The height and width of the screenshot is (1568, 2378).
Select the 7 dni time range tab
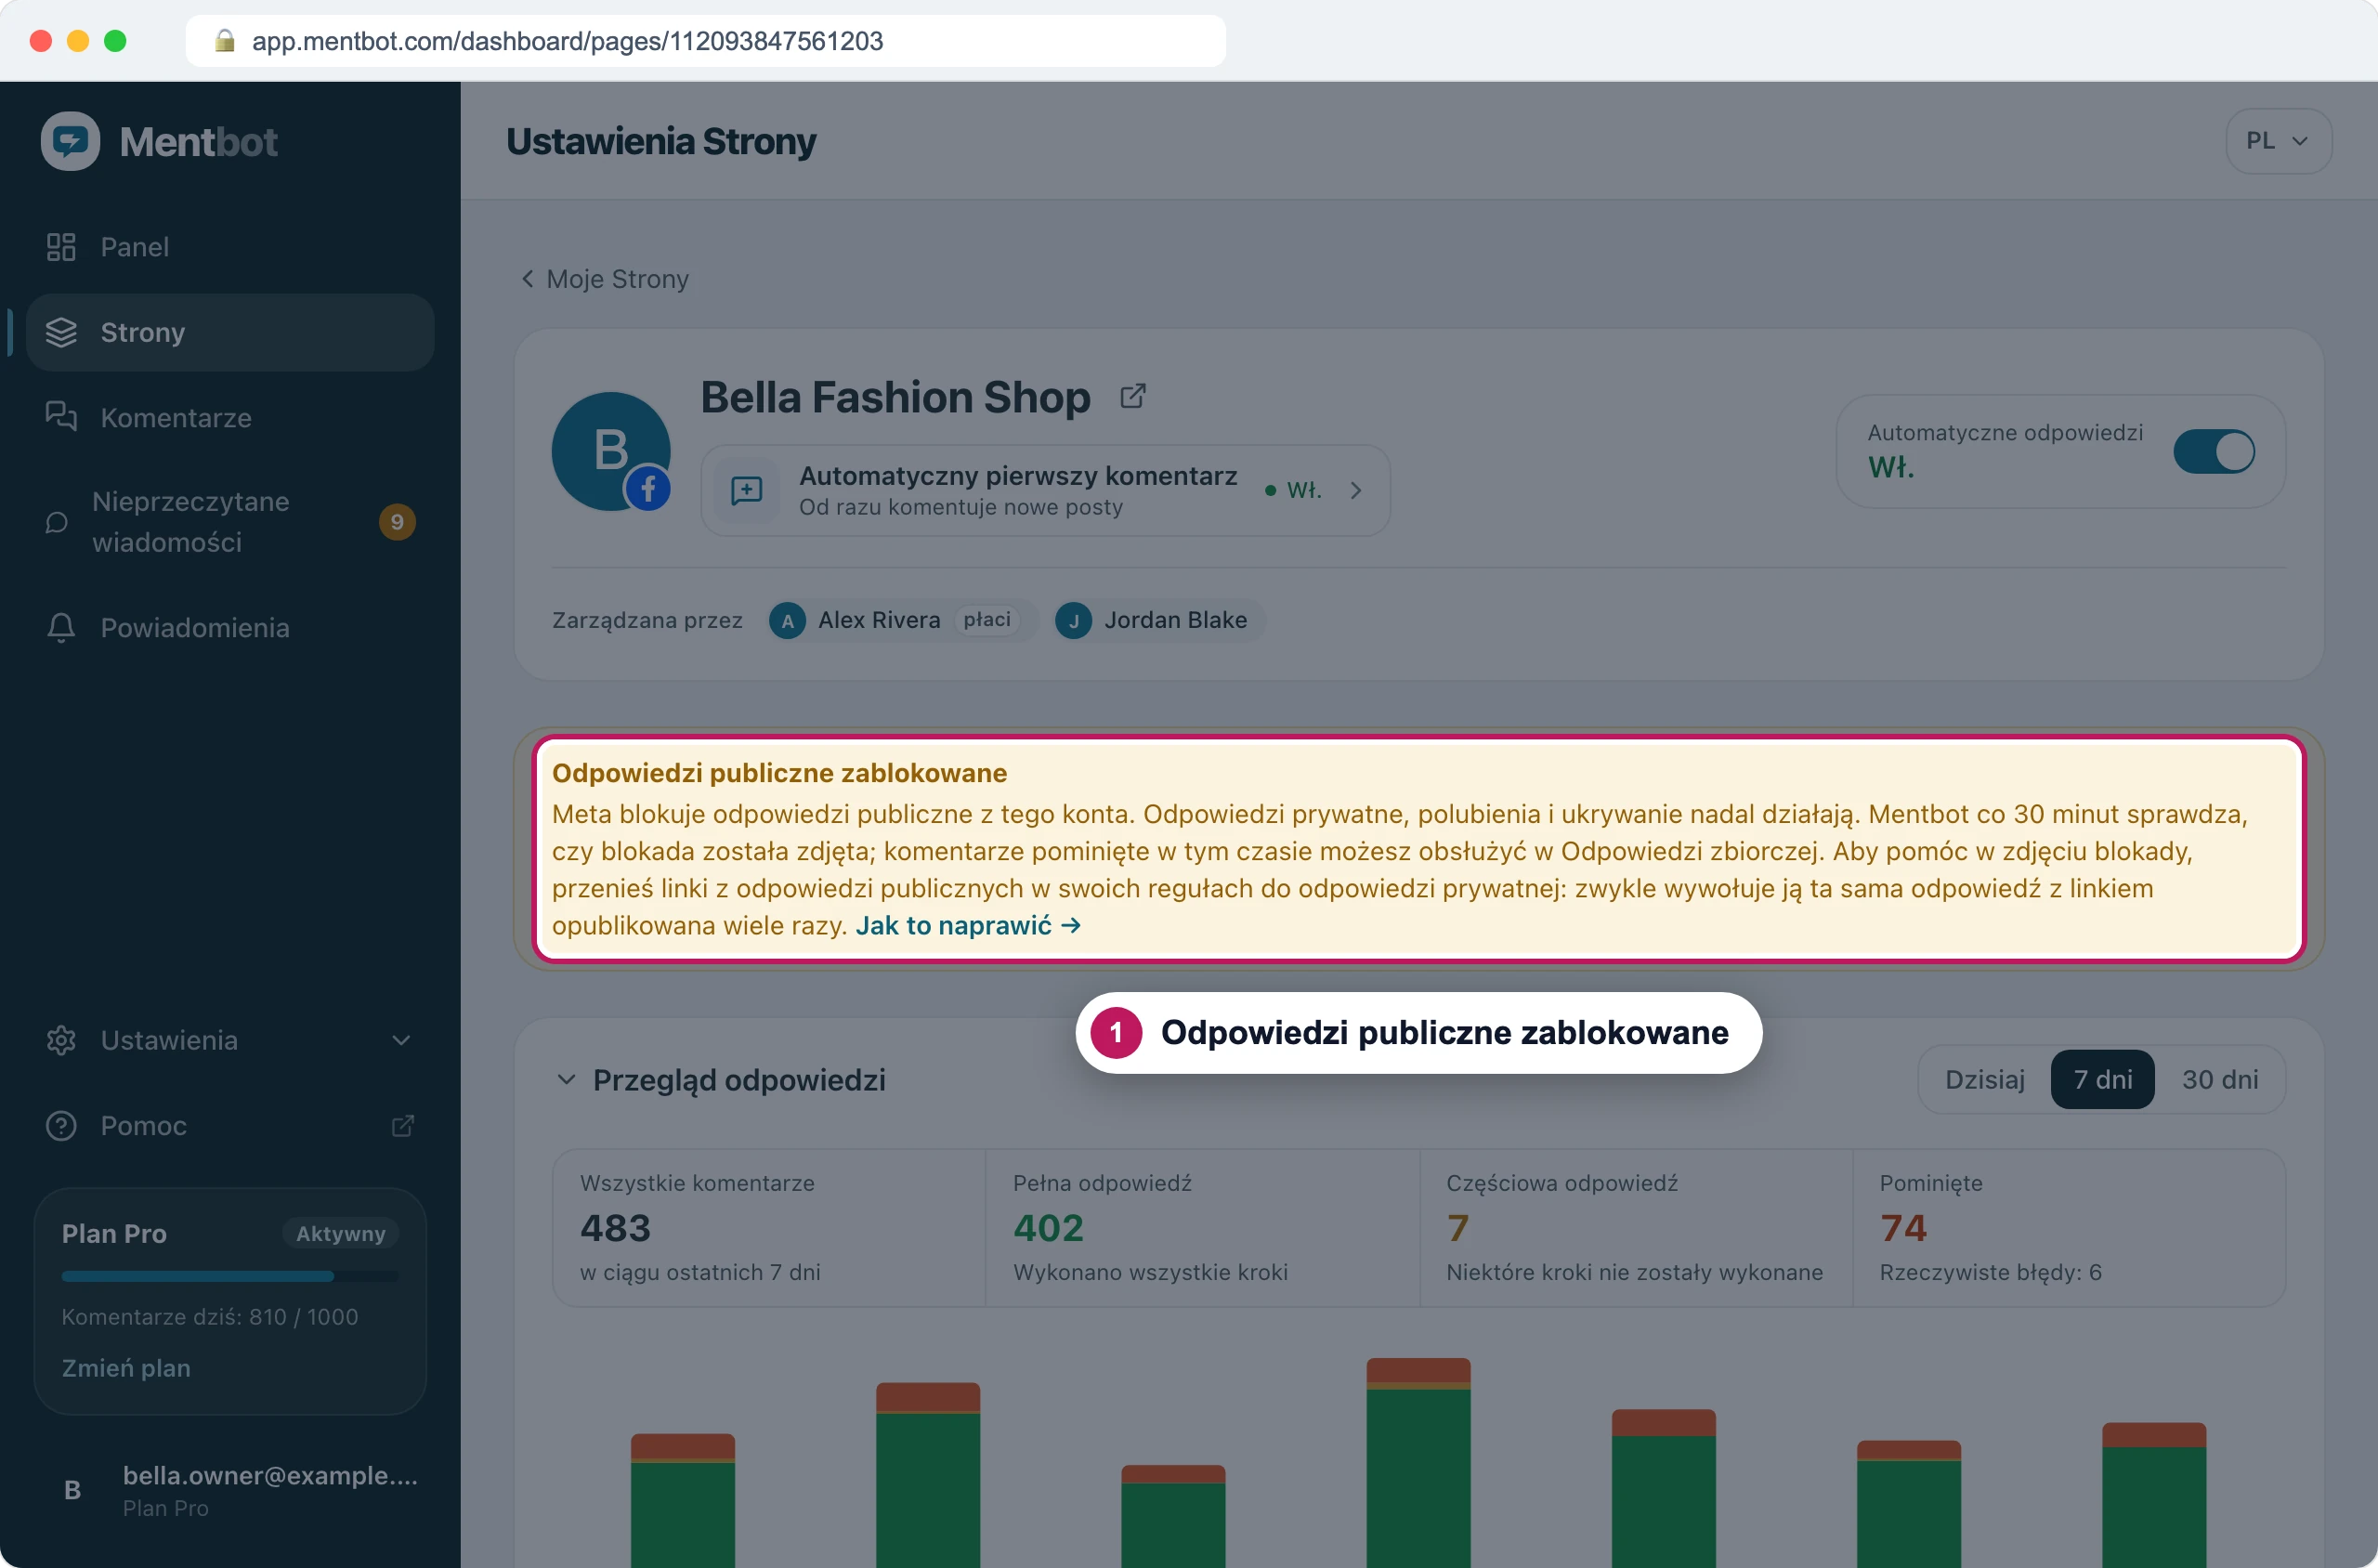tap(2102, 1079)
